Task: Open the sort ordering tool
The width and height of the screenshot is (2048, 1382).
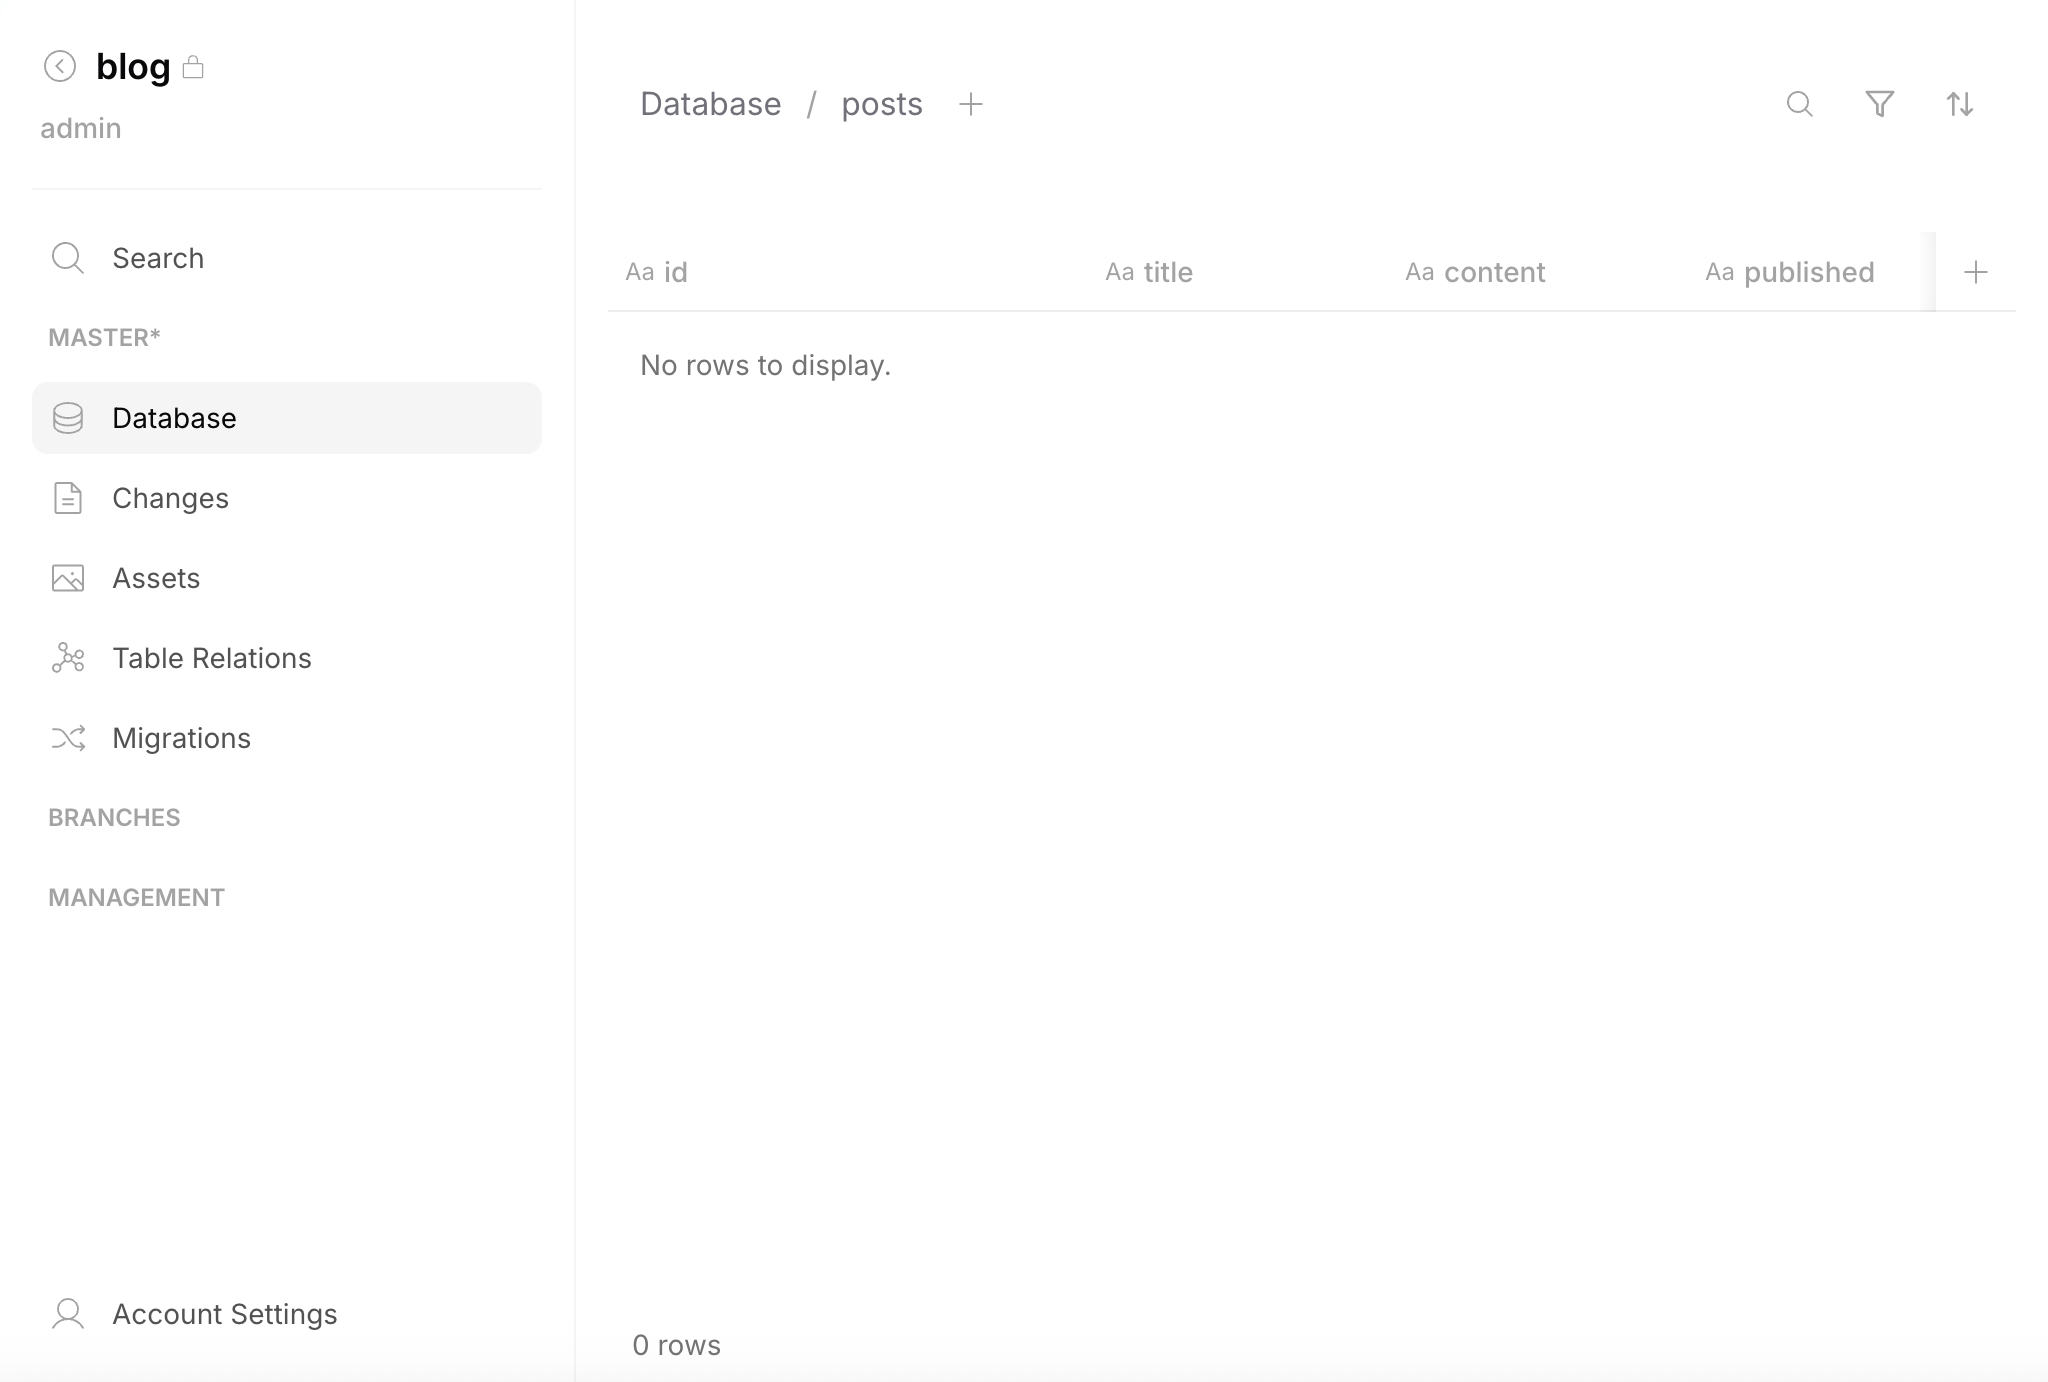Action: tap(1960, 104)
